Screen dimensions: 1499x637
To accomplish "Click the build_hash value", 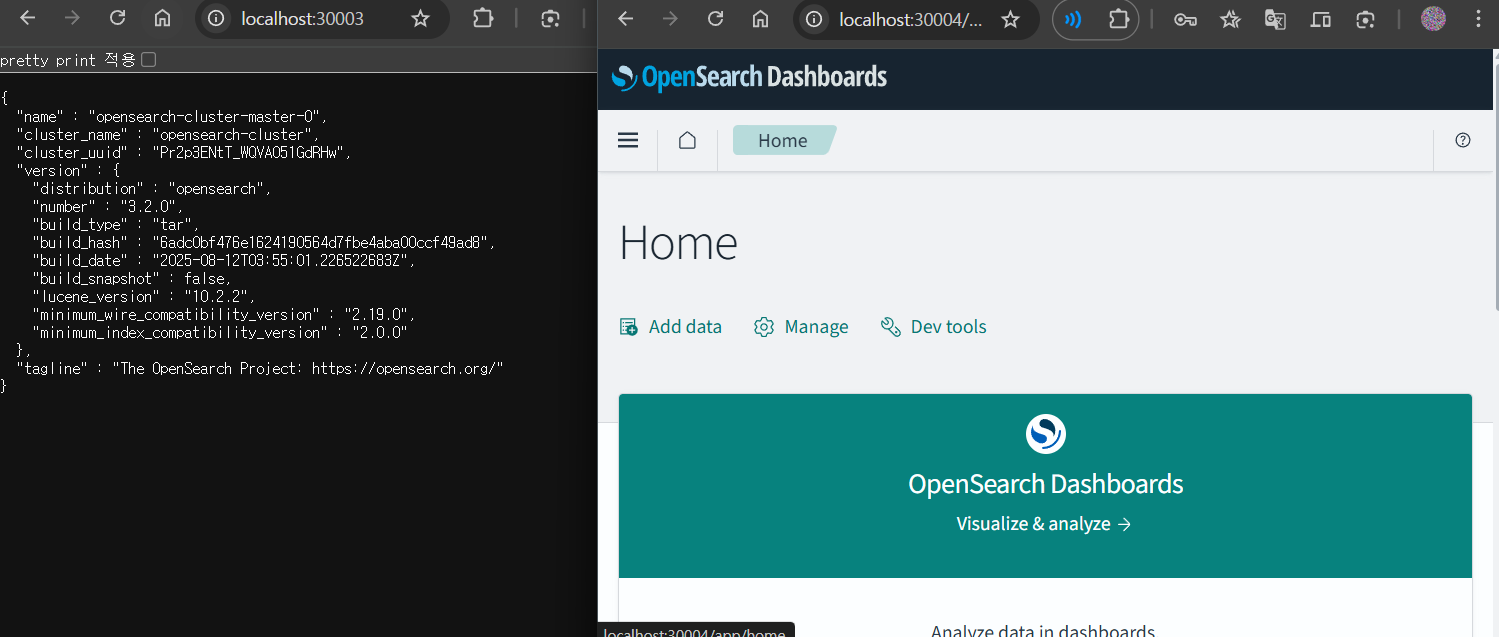I will [x=323, y=242].
